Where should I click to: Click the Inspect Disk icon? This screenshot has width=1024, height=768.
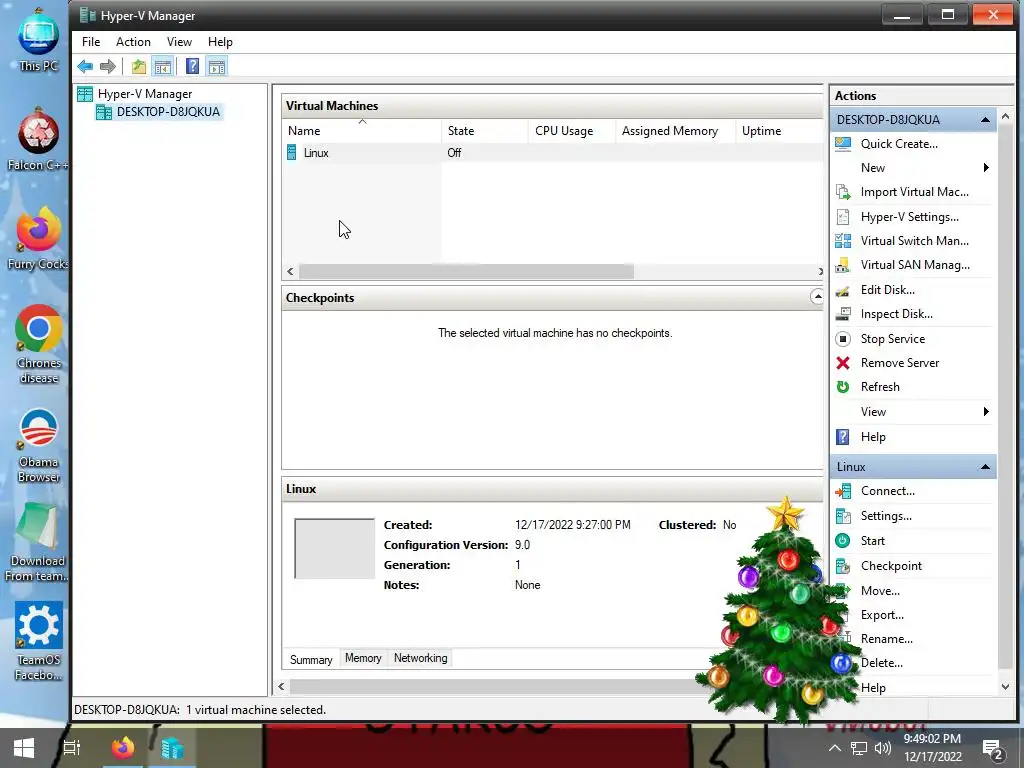pos(843,314)
